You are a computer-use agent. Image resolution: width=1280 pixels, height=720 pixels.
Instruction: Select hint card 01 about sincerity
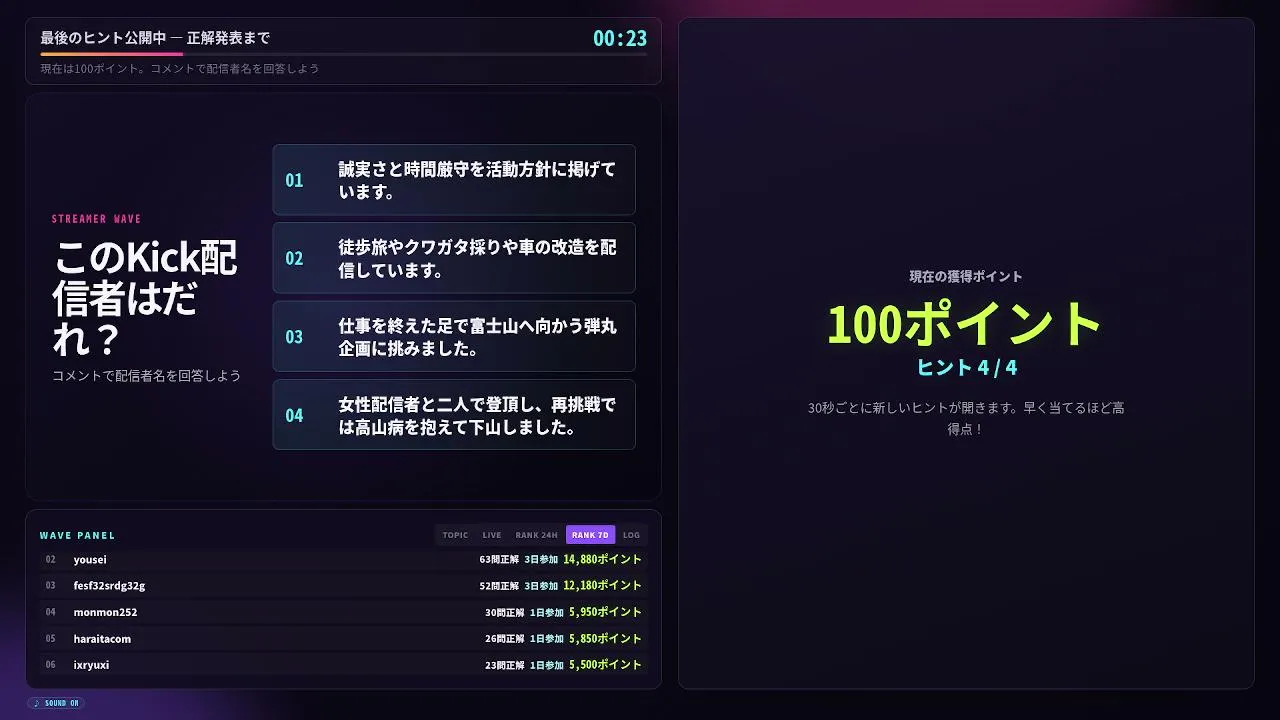point(454,180)
